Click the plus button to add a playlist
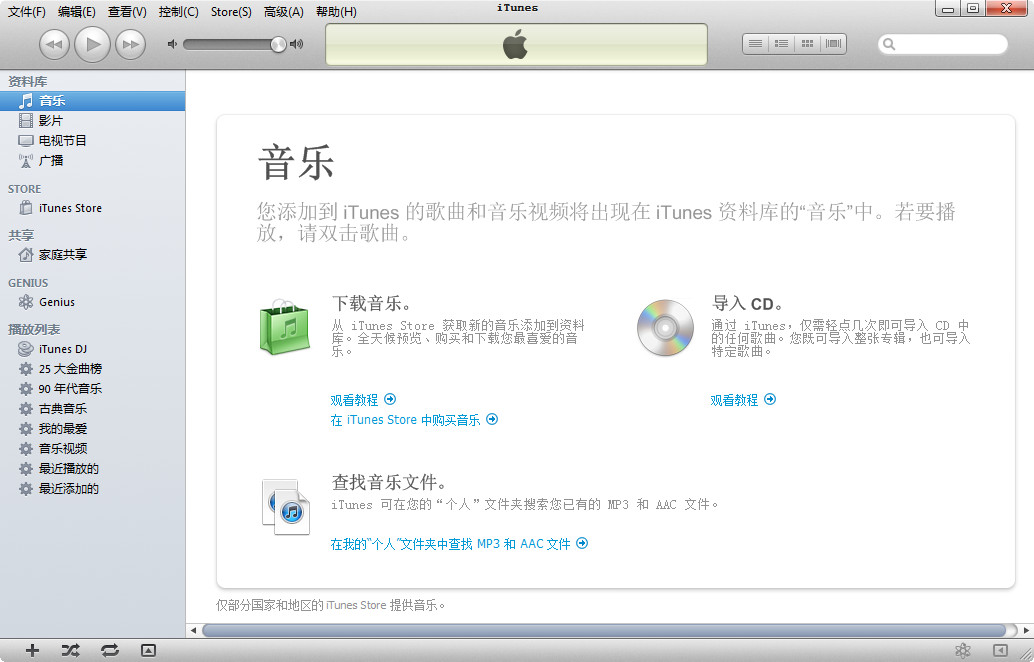Screen dimensions: 1034x662 click(32, 651)
